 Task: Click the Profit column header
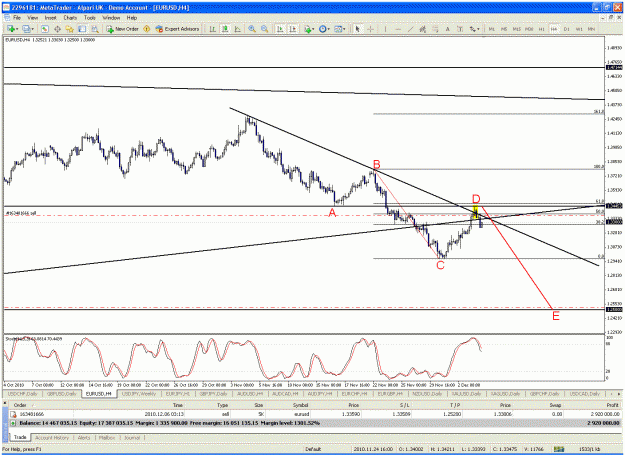pos(612,405)
